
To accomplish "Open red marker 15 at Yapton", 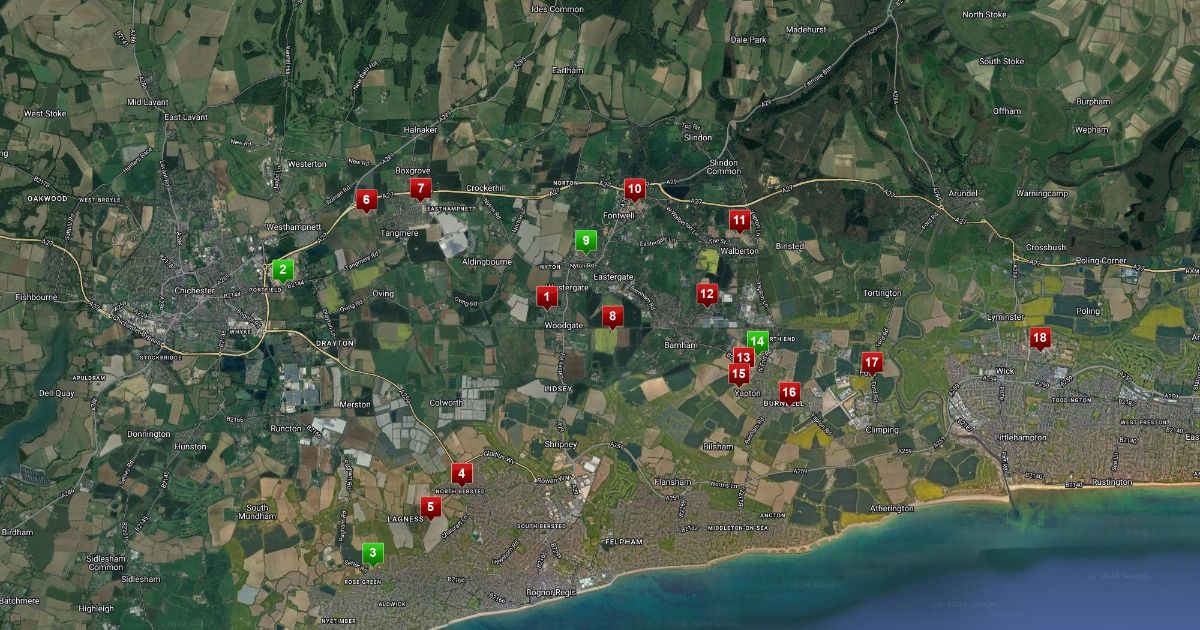I will click(x=739, y=374).
